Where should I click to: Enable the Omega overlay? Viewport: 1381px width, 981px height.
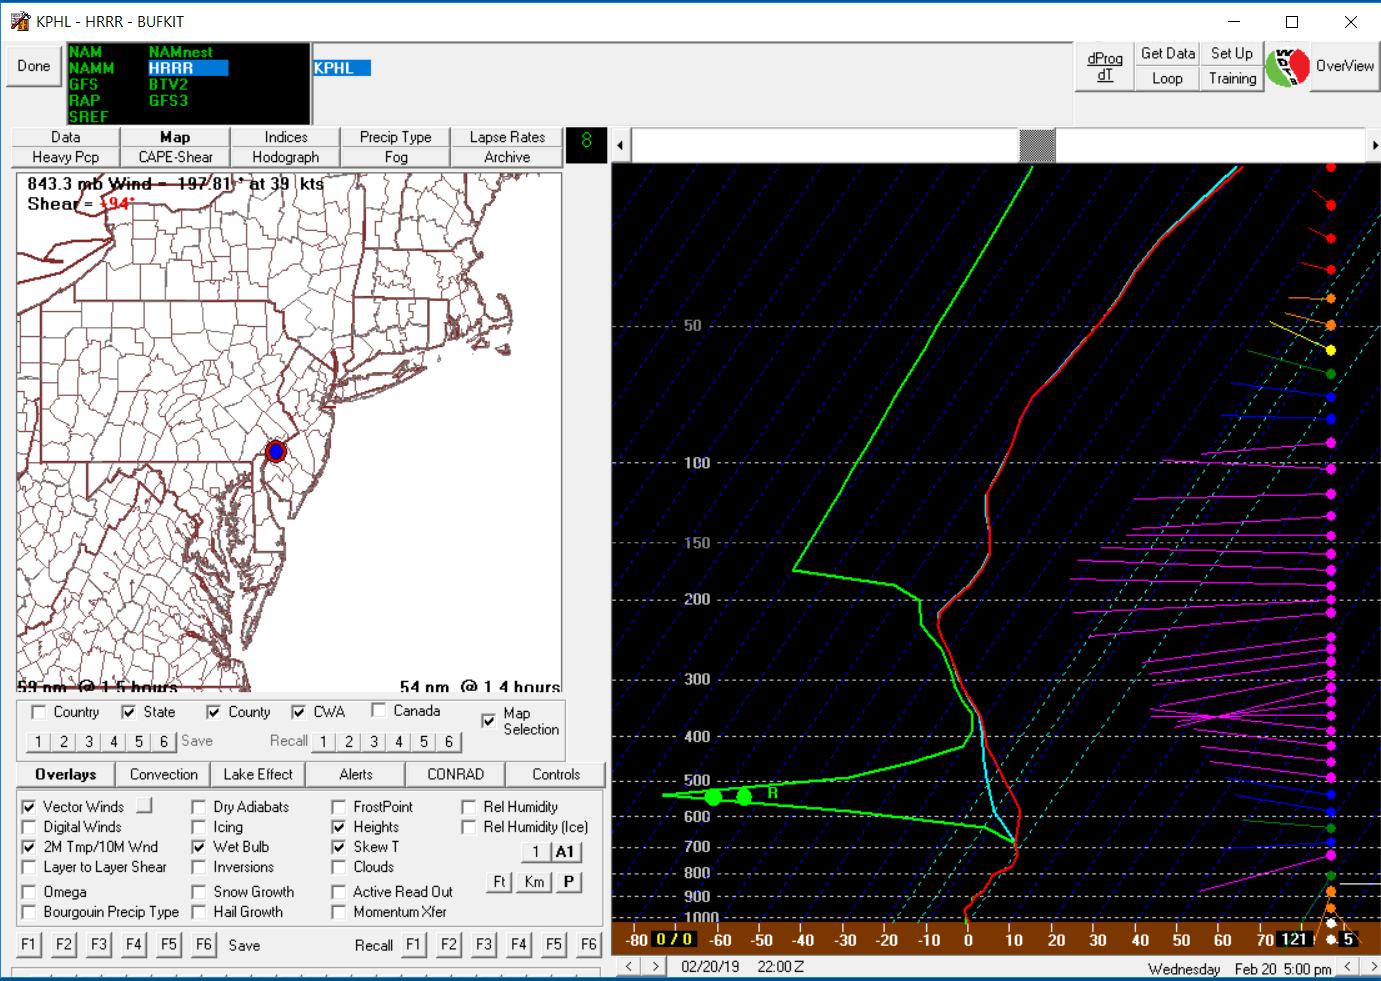pos(28,892)
